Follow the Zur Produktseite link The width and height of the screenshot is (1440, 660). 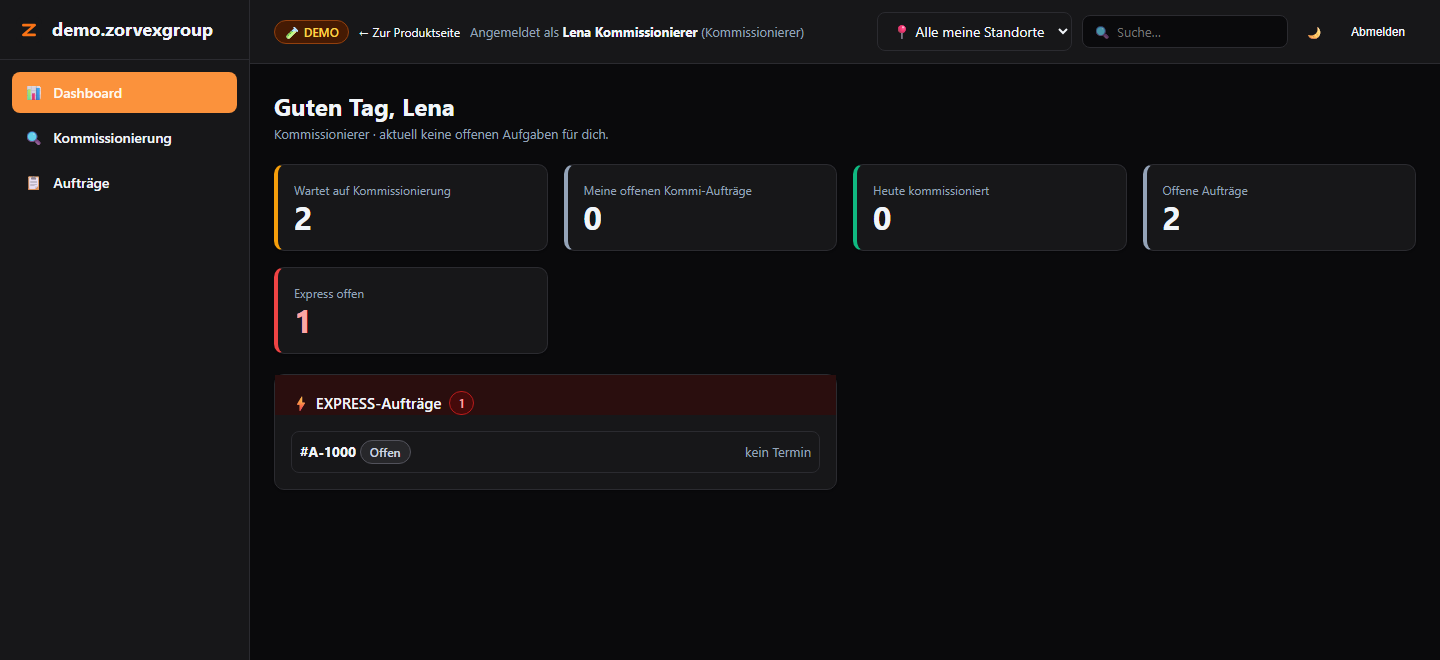409,32
